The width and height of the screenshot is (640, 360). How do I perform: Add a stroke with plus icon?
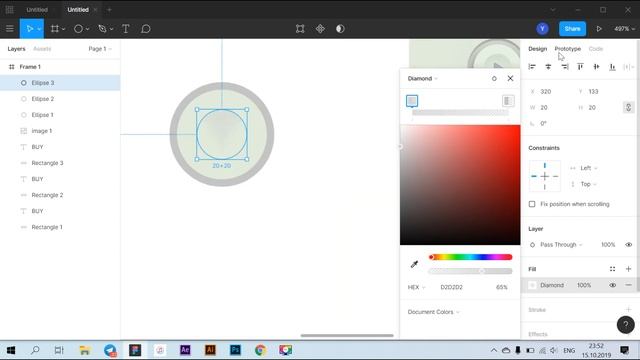(x=629, y=309)
